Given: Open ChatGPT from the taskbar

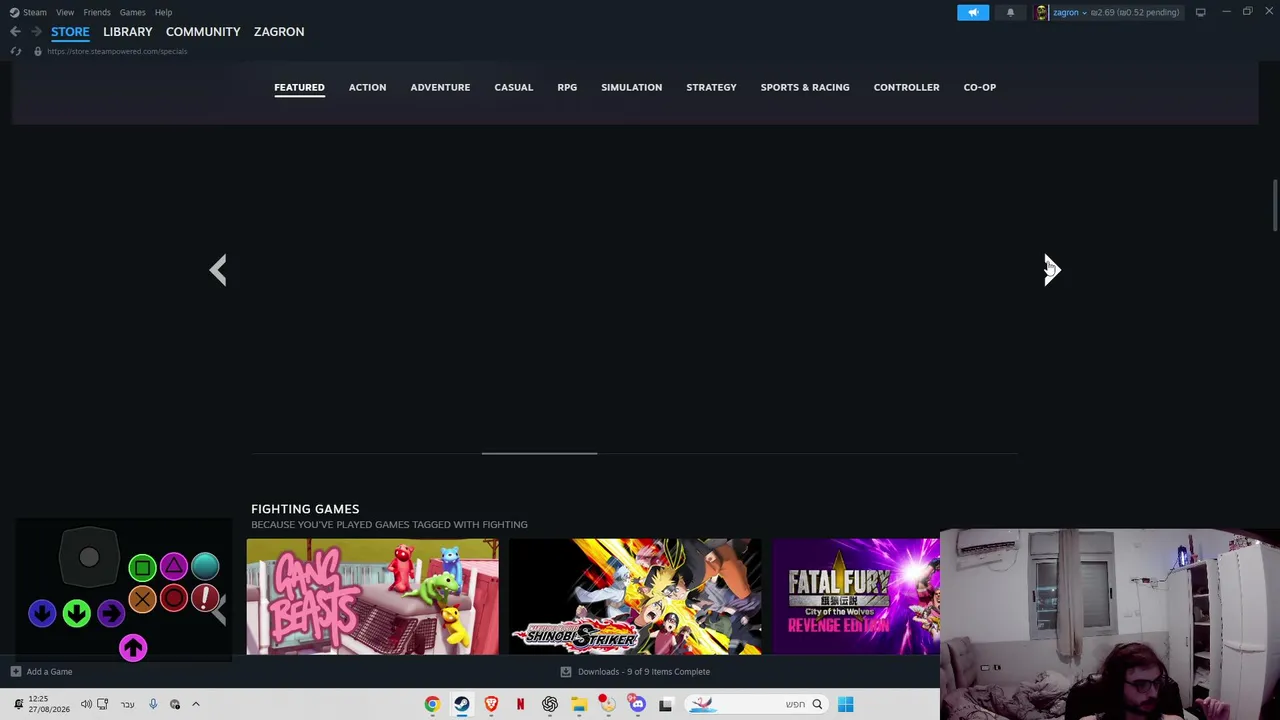Looking at the screenshot, I should [x=549, y=704].
